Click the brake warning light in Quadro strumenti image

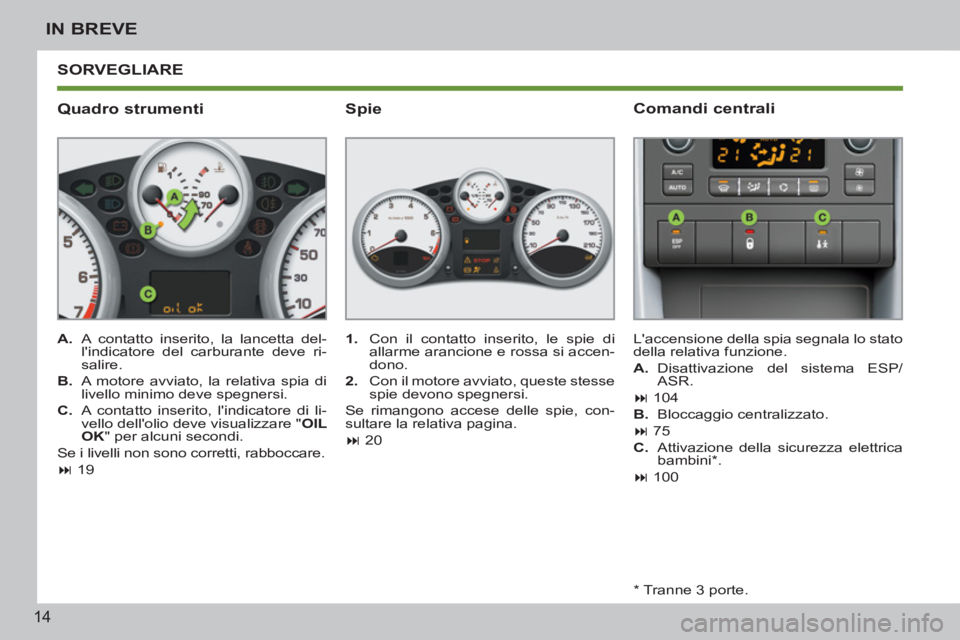(x=133, y=248)
